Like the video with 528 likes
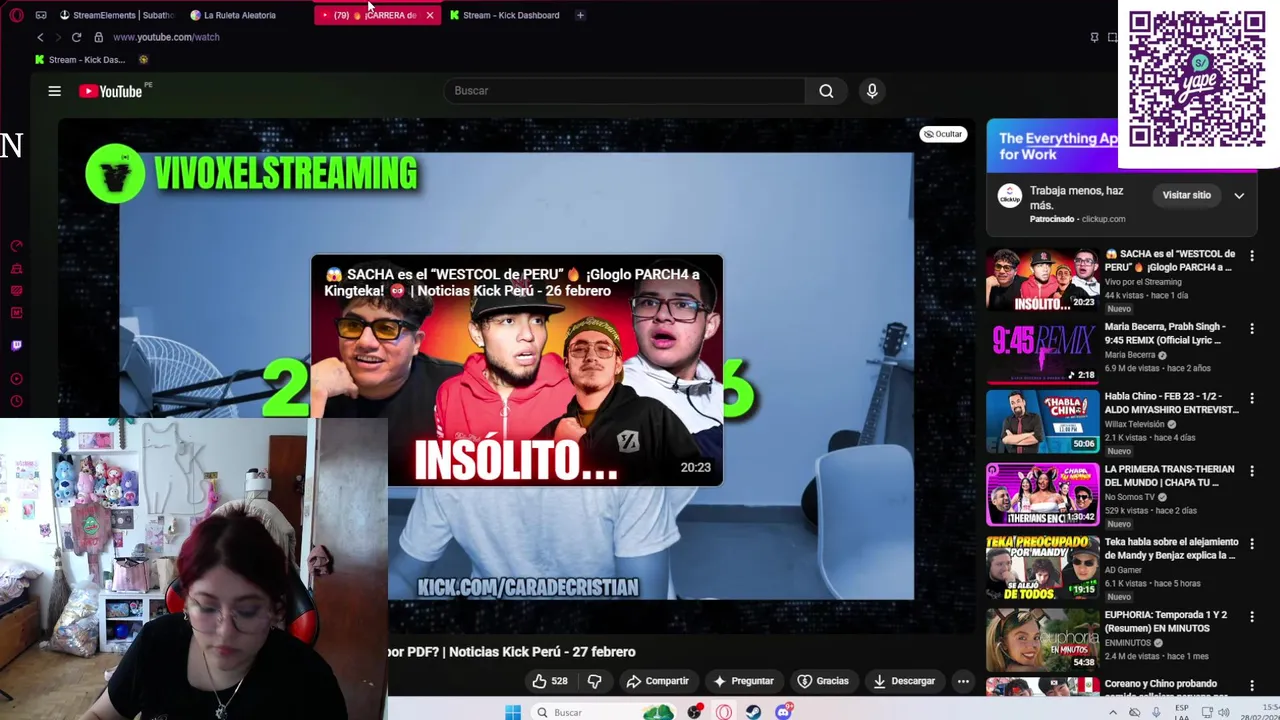1280x720 pixels. tap(550, 681)
